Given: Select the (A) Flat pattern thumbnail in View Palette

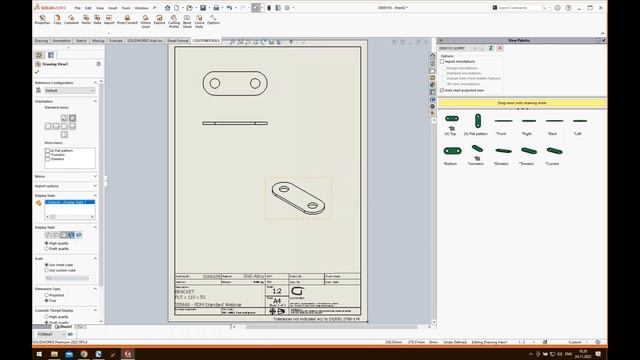Looking at the screenshot, I should tap(477, 121).
